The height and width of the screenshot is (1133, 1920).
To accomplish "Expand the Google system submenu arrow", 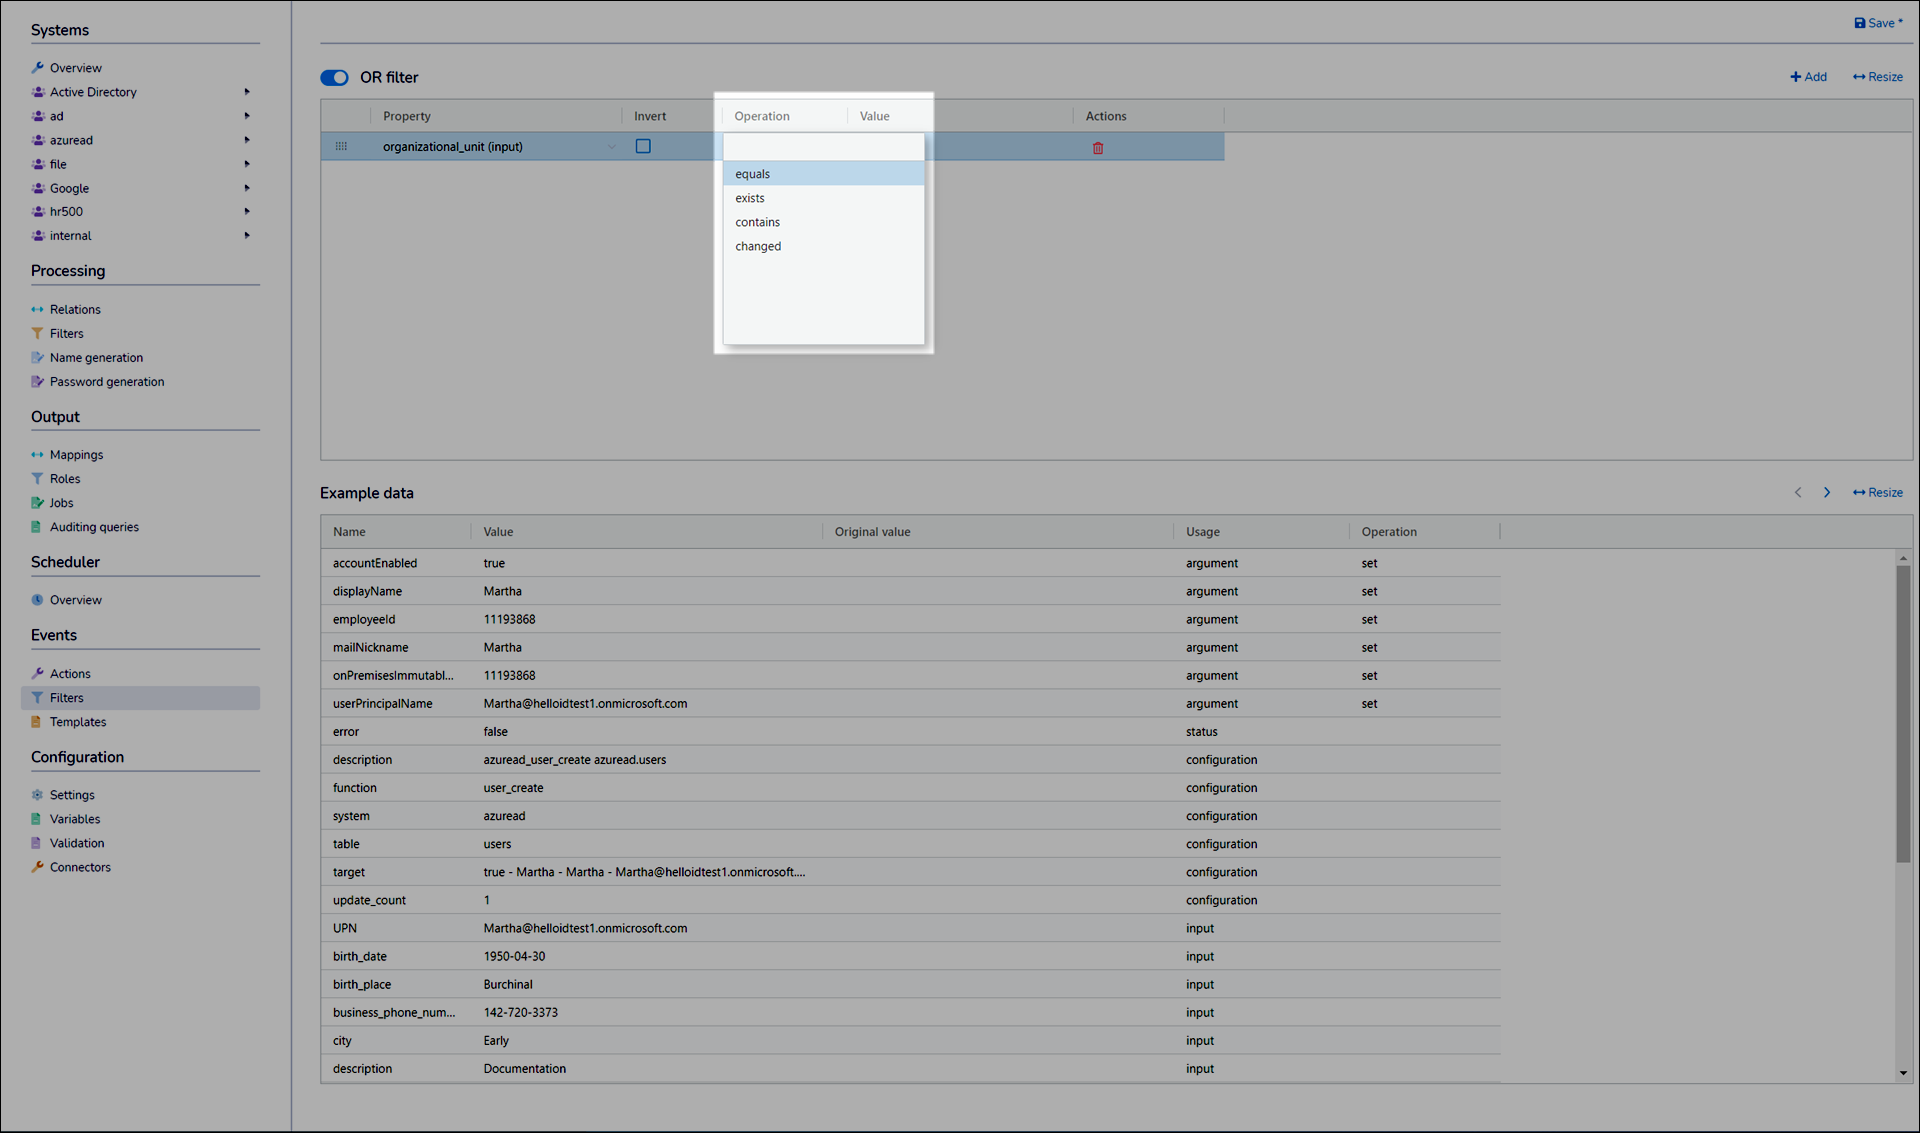I will tap(247, 188).
